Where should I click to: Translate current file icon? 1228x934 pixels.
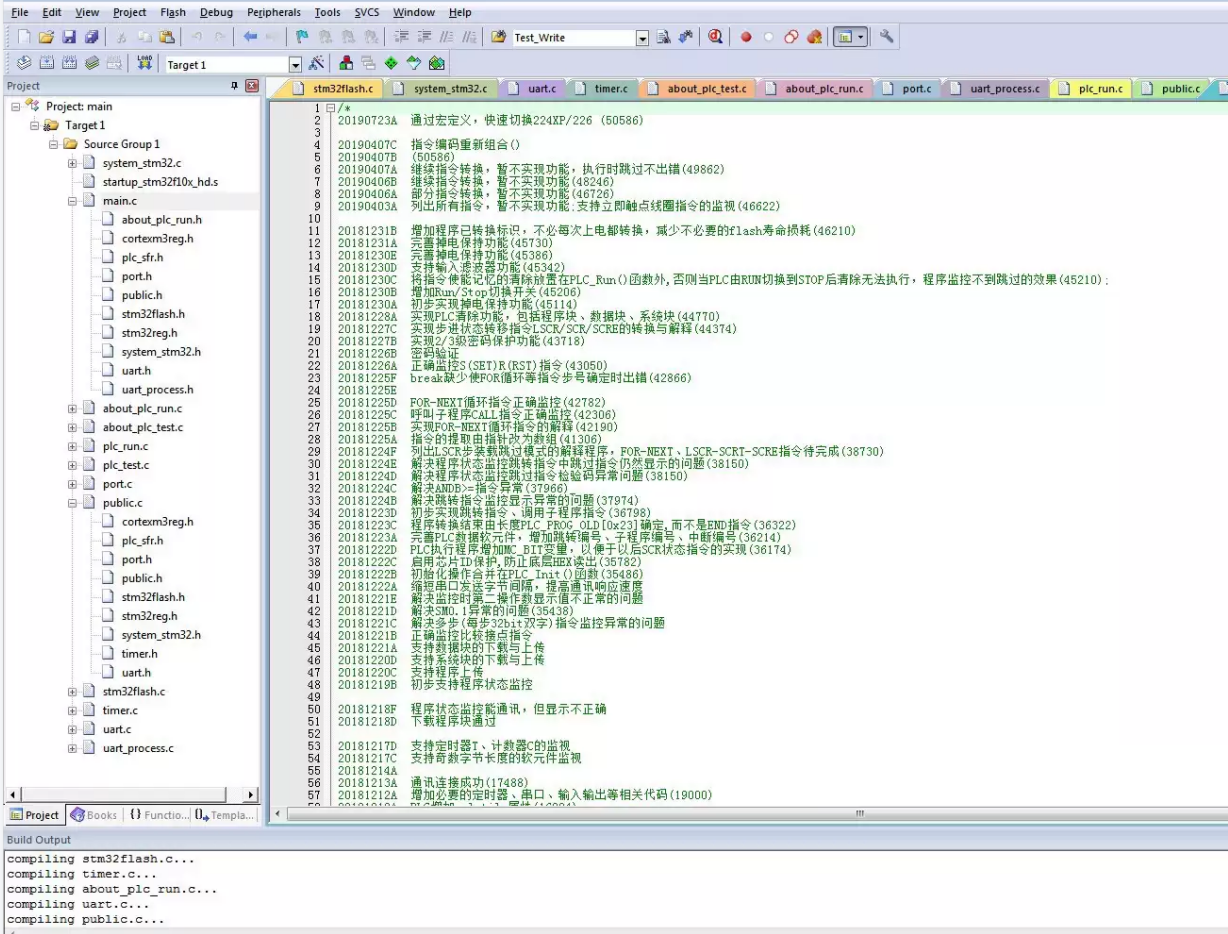point(24,64)
